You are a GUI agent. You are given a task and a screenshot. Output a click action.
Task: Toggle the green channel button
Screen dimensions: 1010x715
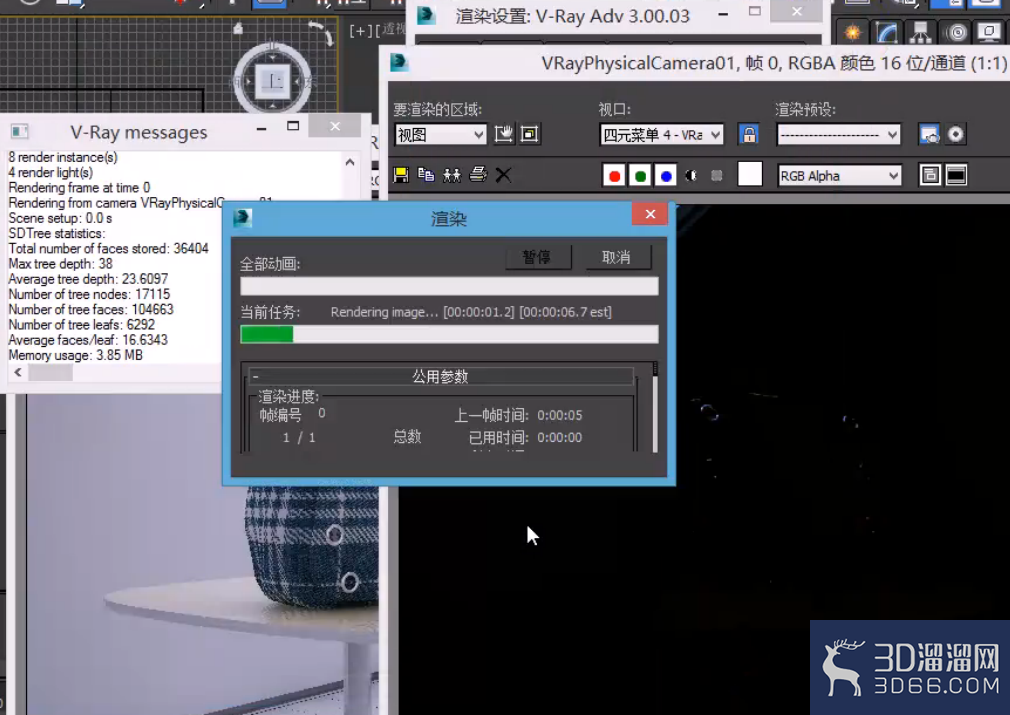pyautogui.click(x=640, y=175)
